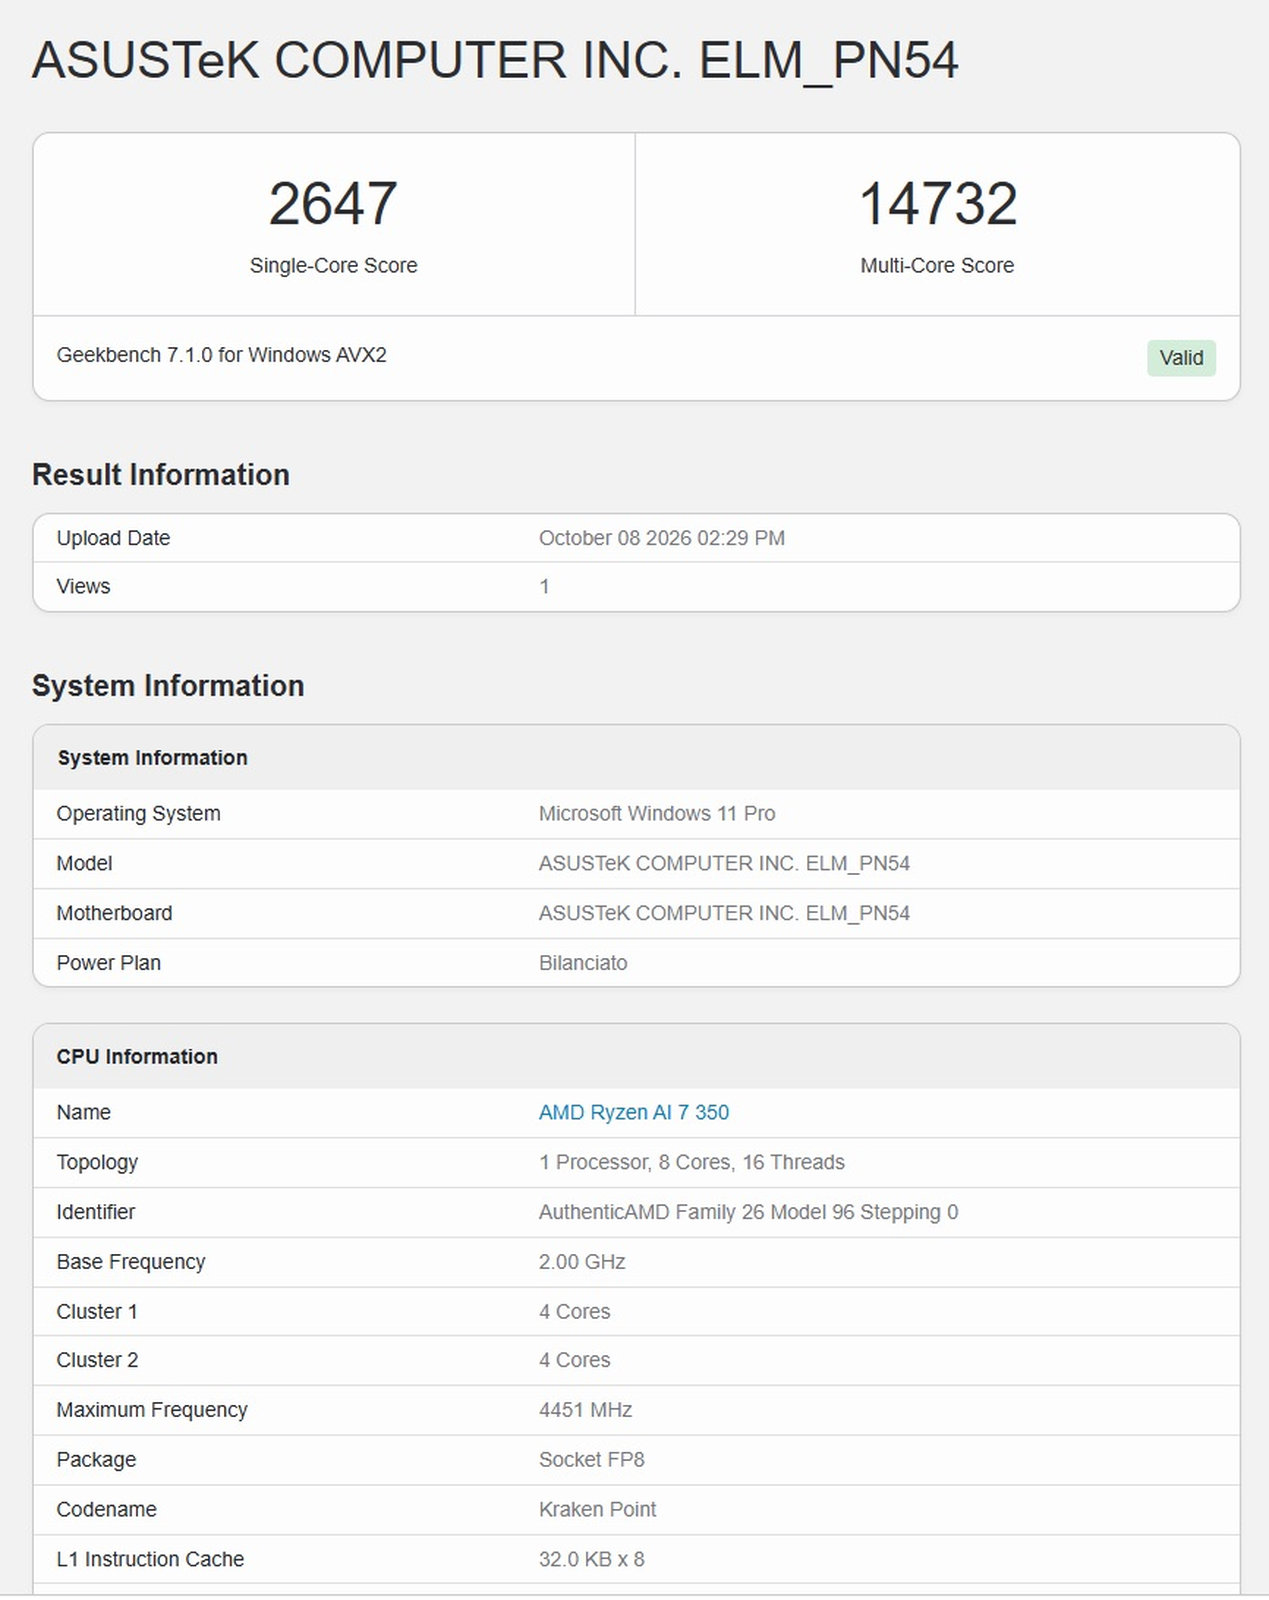
Task: Click the 'Codename' row label
Action: [x=106, y=1509]
